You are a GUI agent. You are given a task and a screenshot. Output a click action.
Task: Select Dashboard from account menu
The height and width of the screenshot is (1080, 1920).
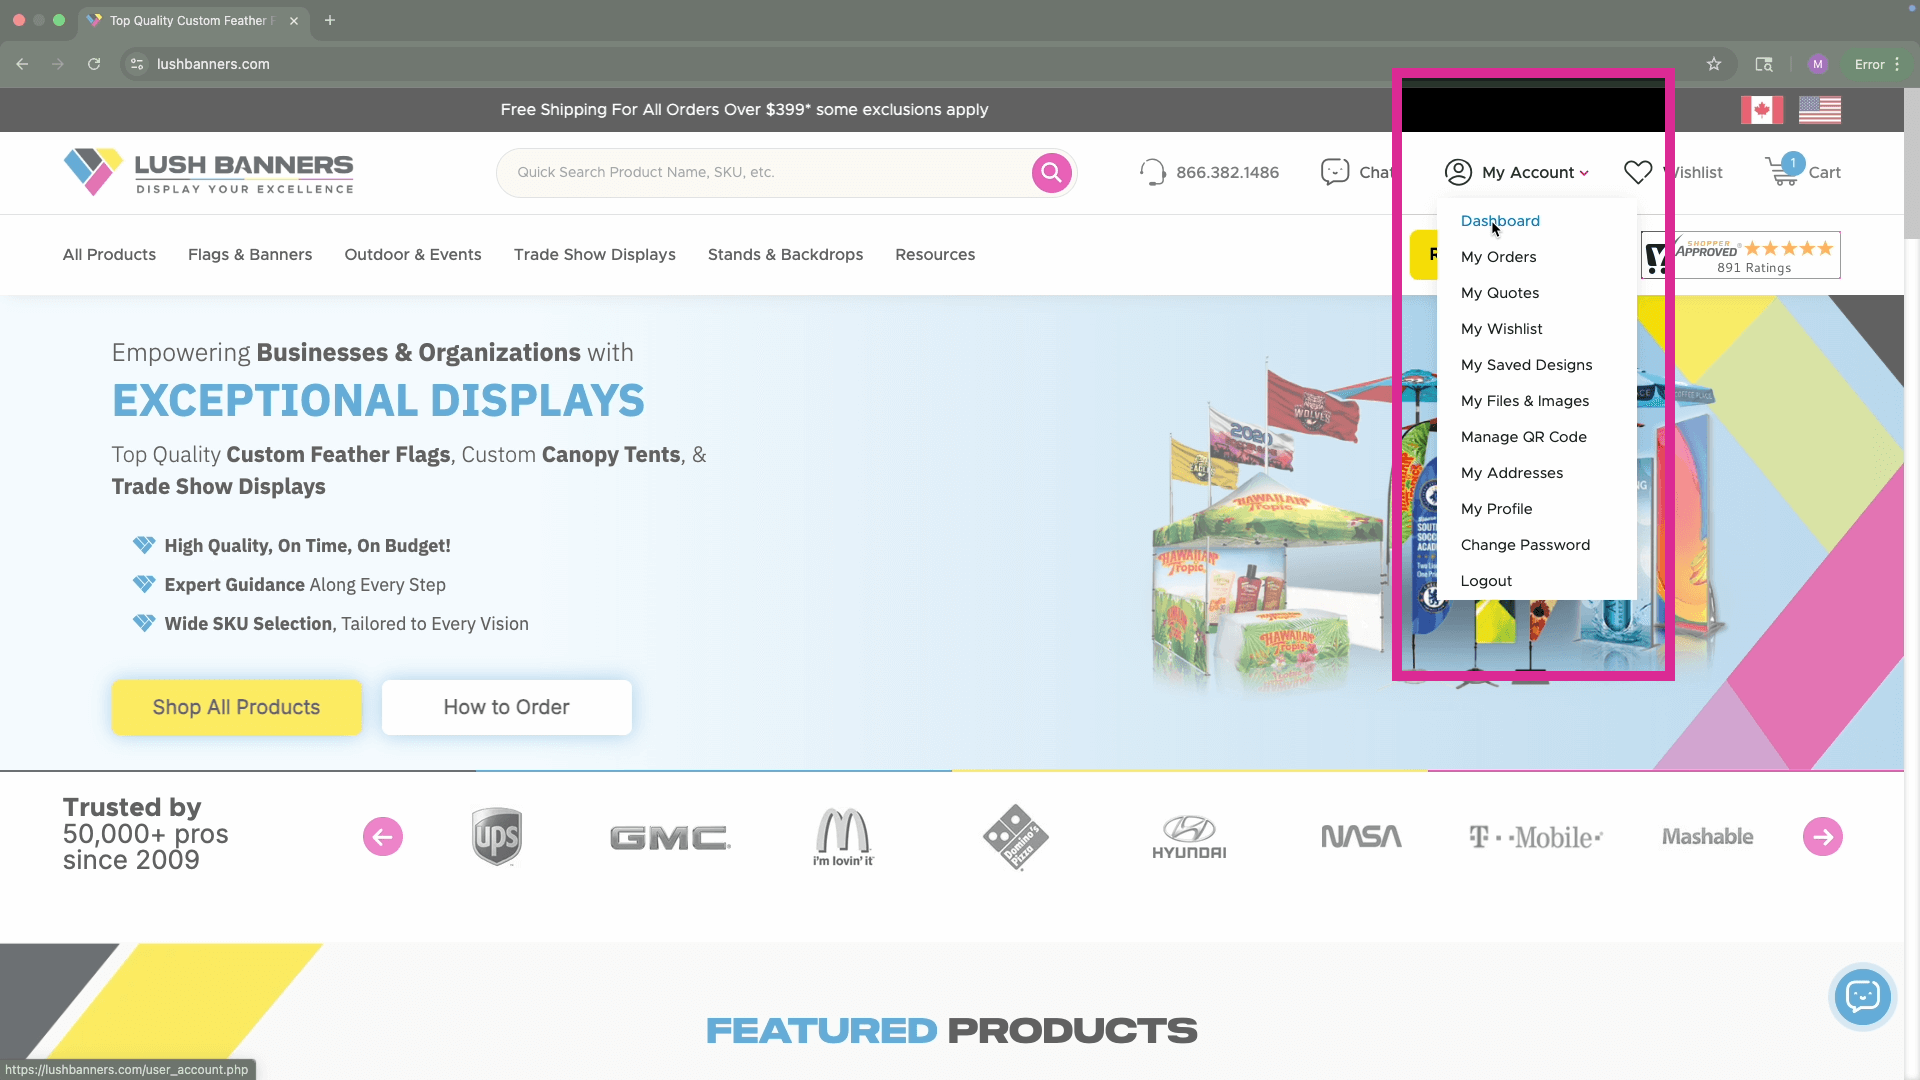coord(1500,221)
